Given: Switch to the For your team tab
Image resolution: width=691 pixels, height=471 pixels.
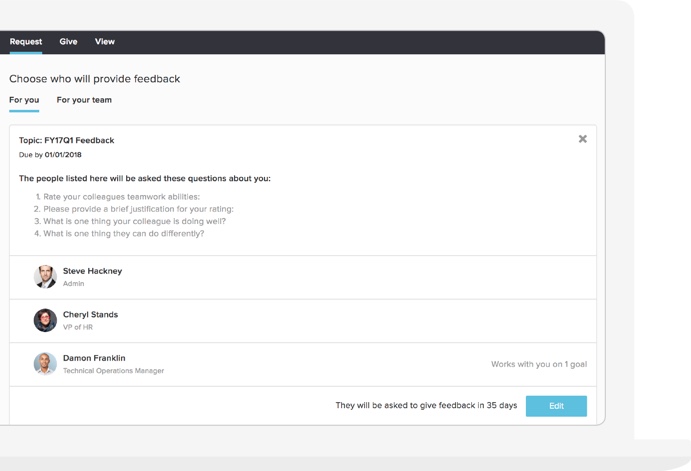Looking at the screenshot, I should (84, 100).
